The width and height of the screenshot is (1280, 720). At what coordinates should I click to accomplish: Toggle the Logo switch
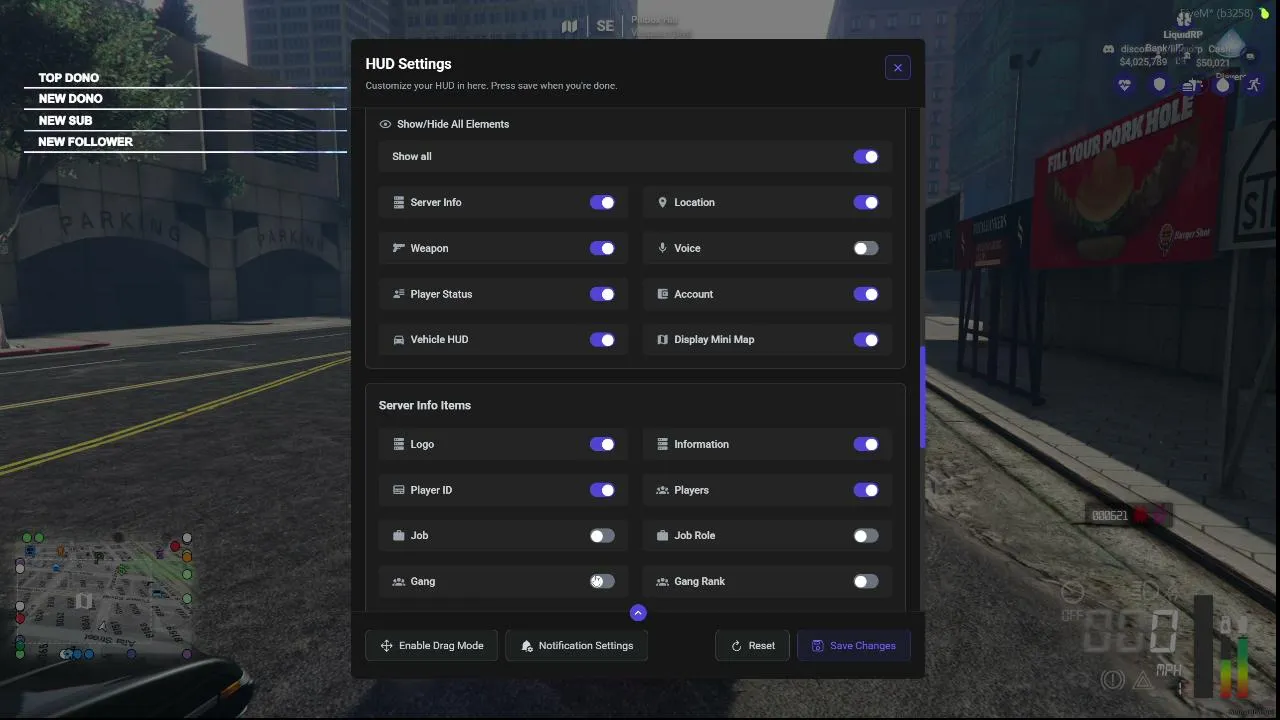coord(602,444)
